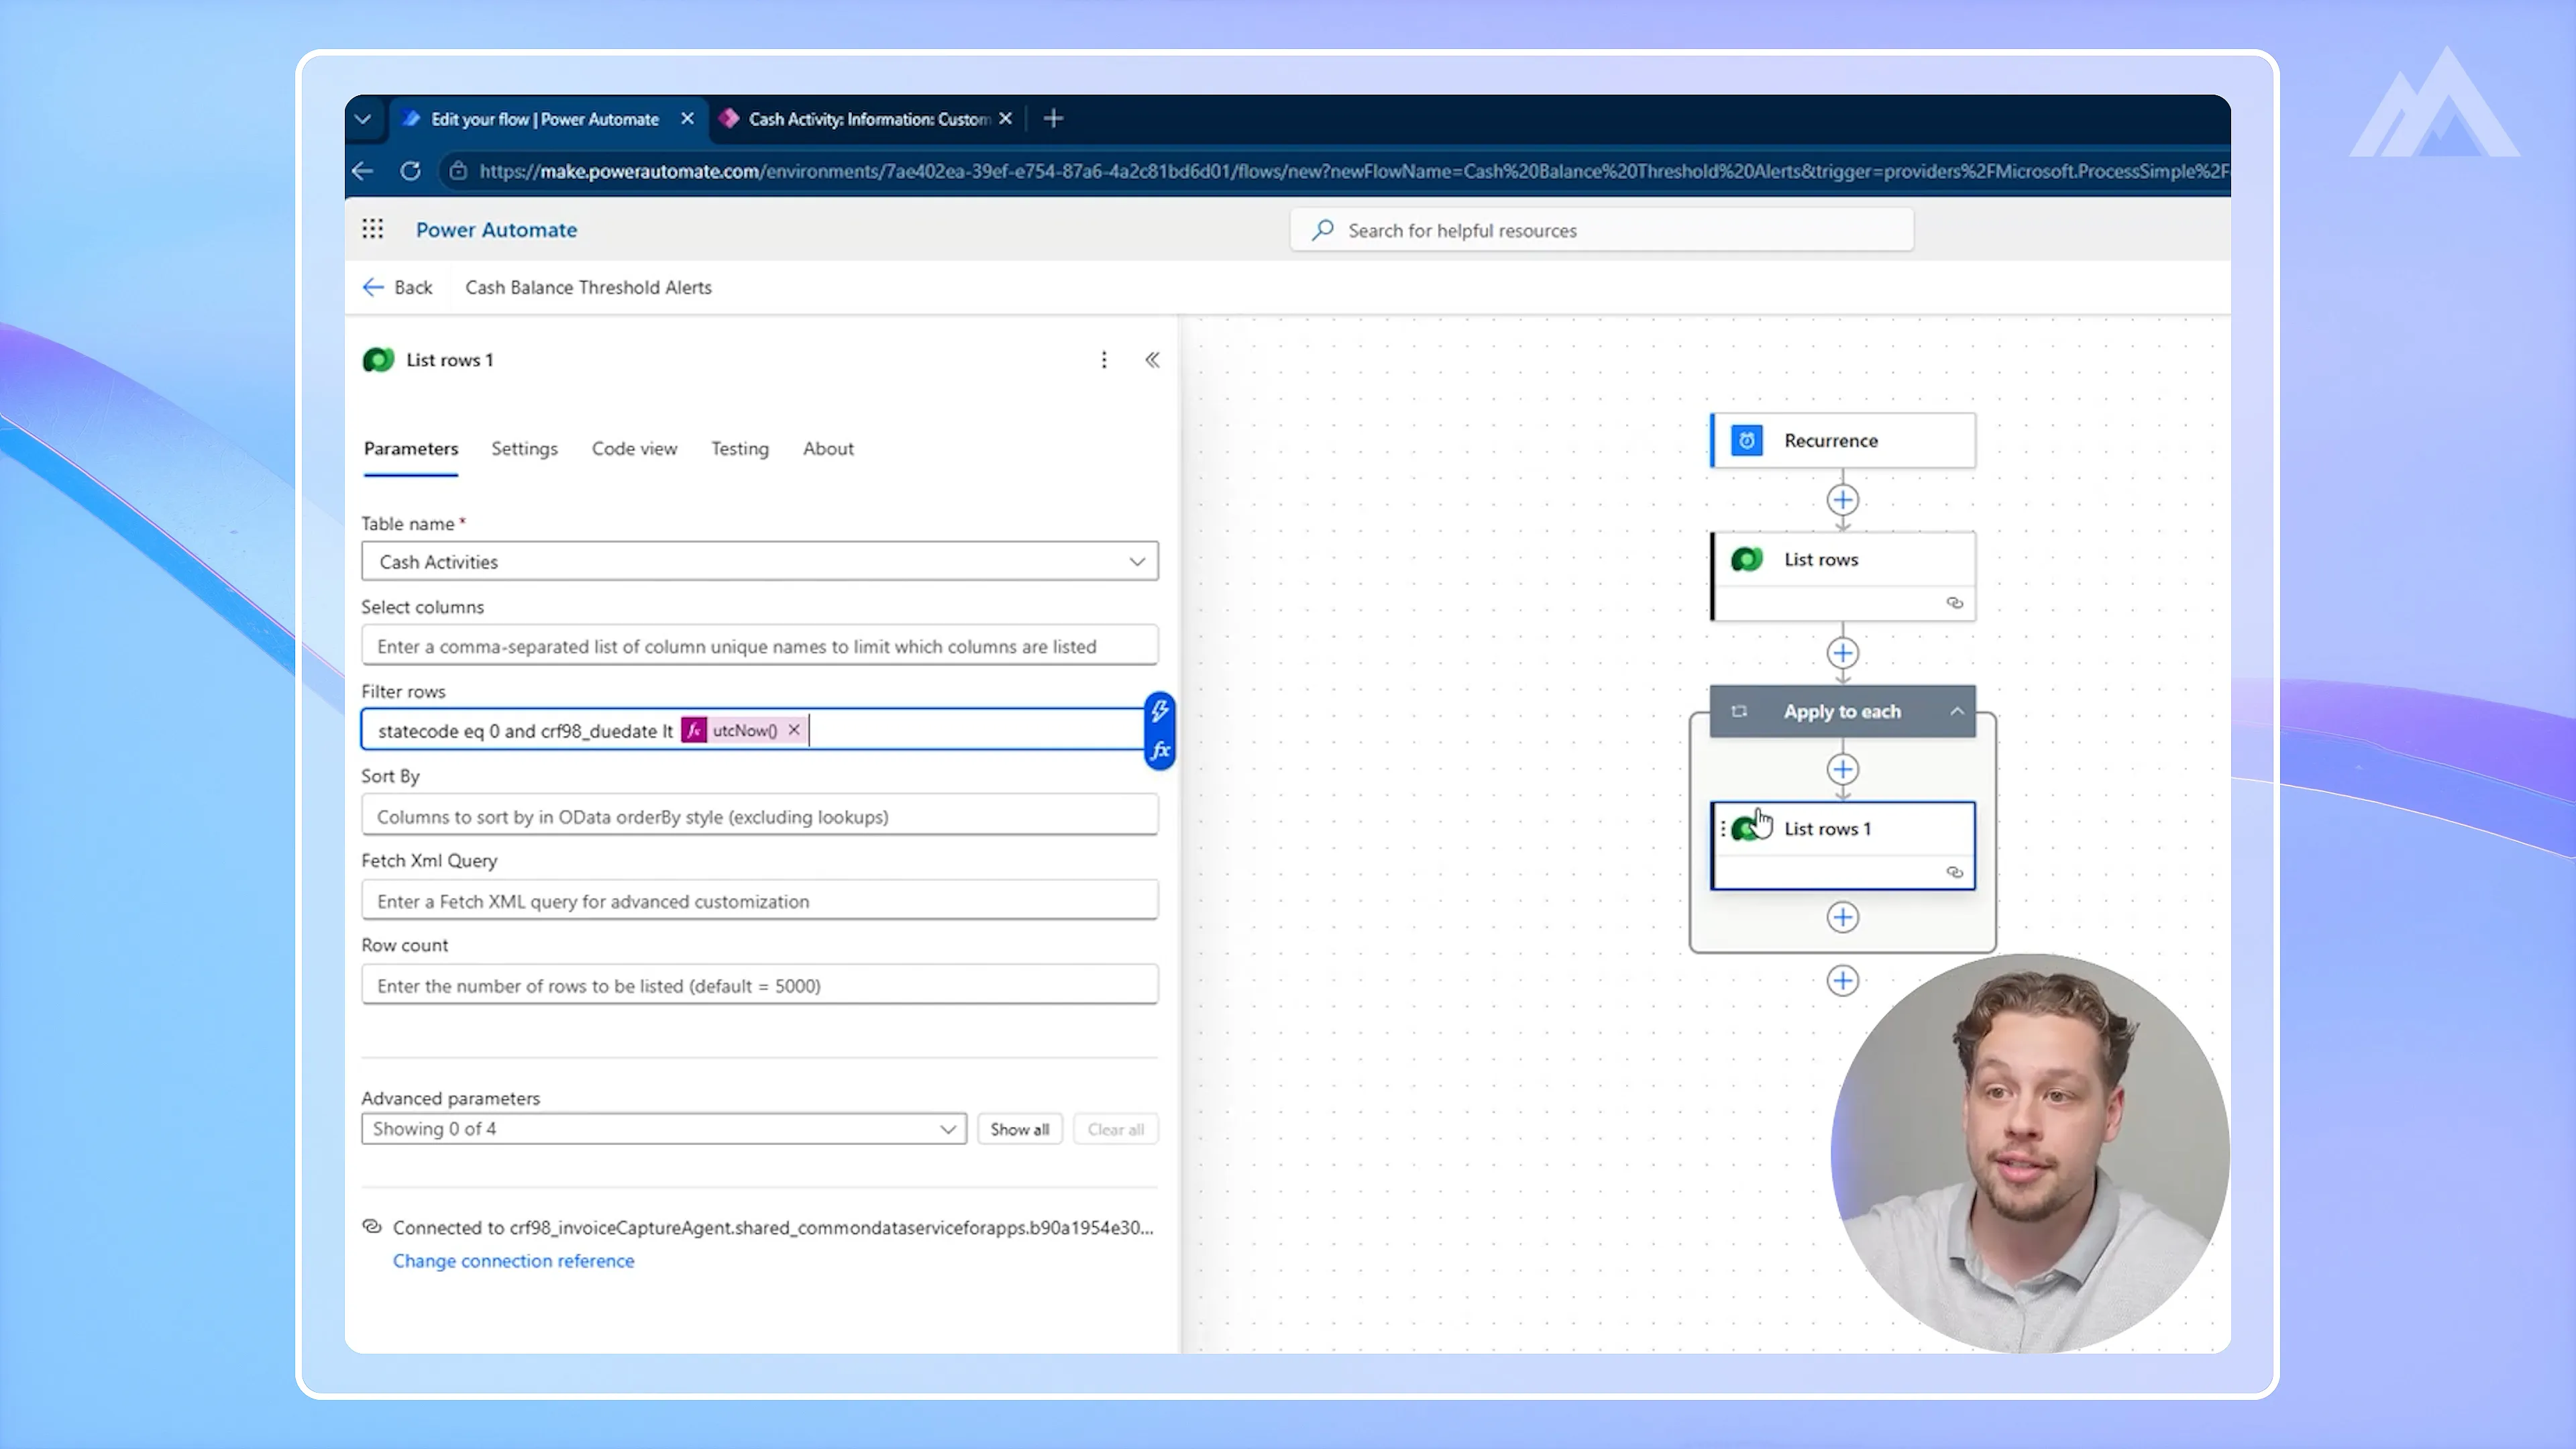Image resolution: width=2576 pixels, height=1449 pixels.
Task: Click connection link icon on List rows card
Action: [x=1955, y=603]
